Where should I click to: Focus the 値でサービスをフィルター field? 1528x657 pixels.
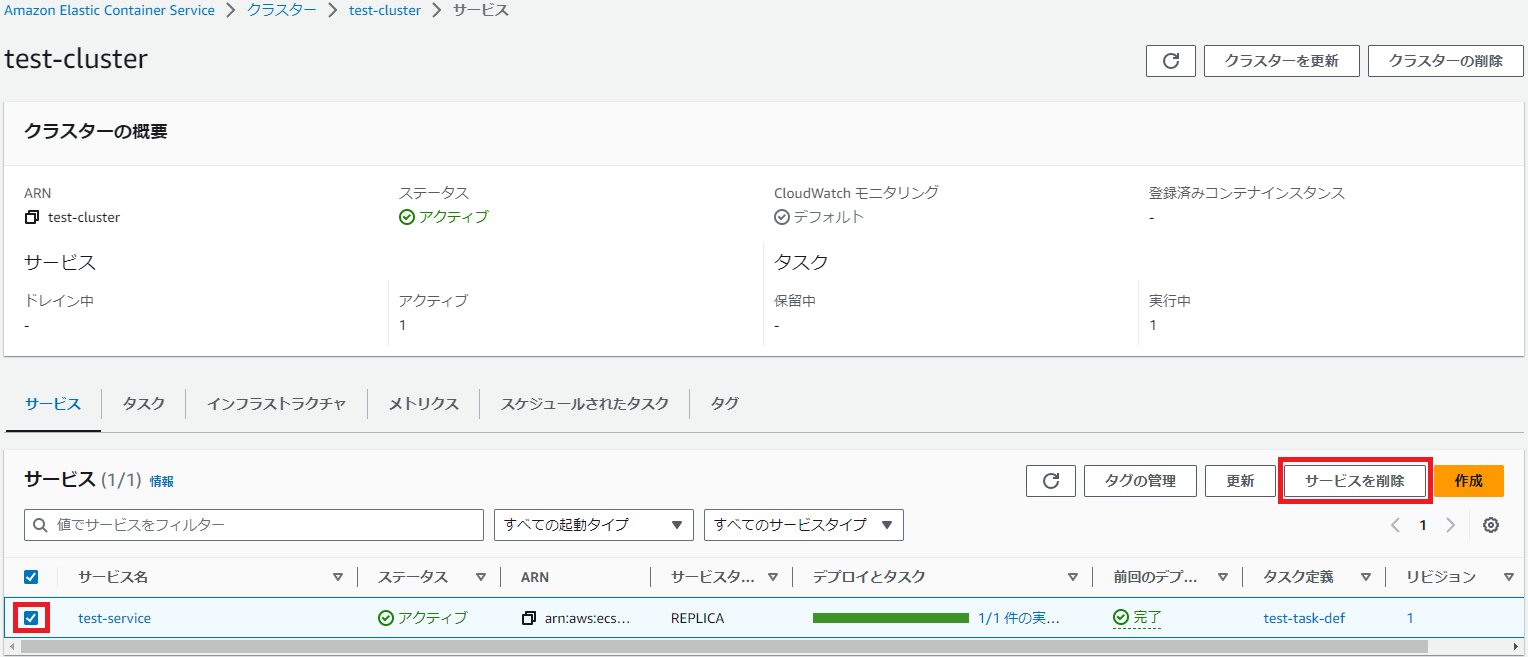[254, 525]
